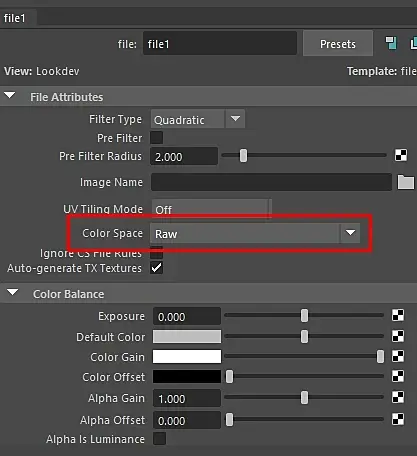Click the checker map icon for Color Offset
The height and width of the screenshot is (456, 417).
pyautogui.click(x=398, y=376)
